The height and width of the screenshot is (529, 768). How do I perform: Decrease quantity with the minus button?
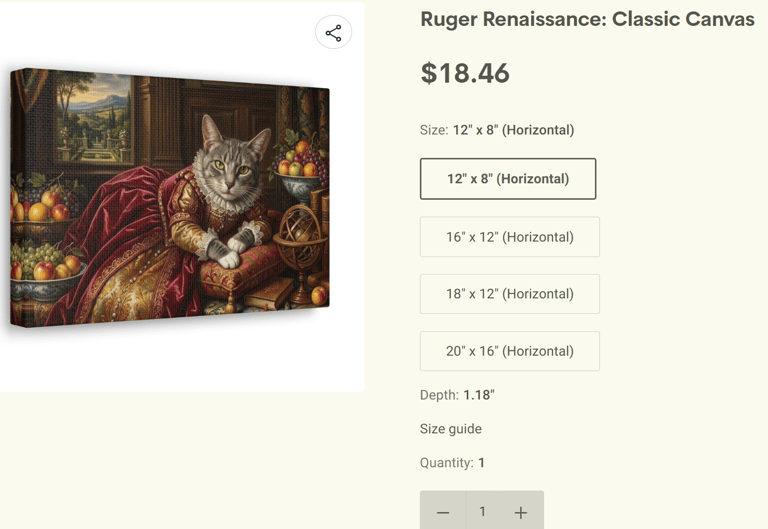click(x=443, y=512)
